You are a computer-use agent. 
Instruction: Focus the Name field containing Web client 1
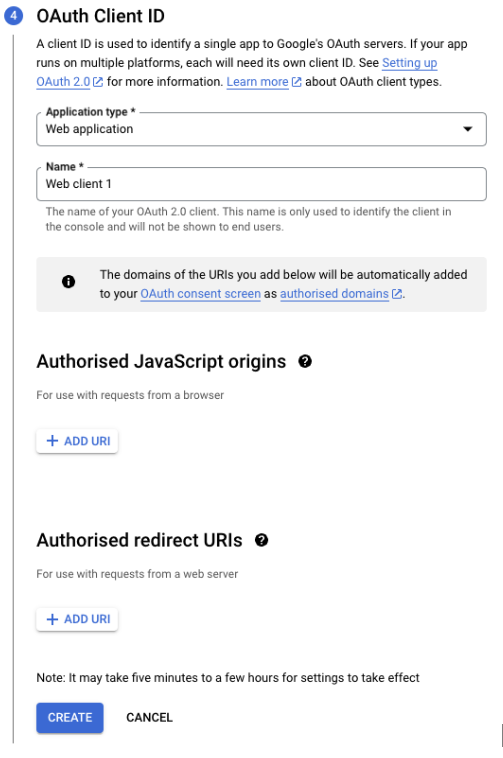(261, 184)
